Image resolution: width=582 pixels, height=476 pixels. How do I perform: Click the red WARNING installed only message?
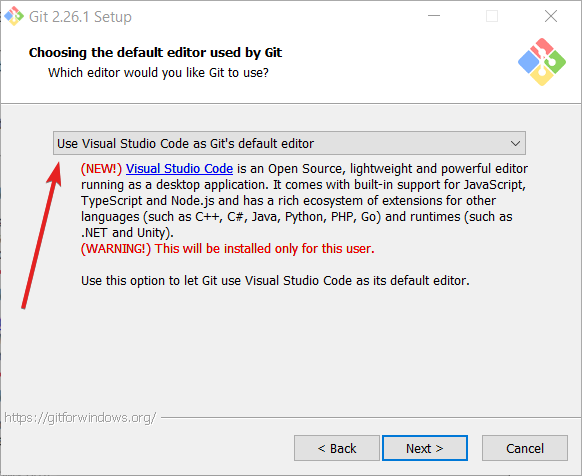[228, 249]
